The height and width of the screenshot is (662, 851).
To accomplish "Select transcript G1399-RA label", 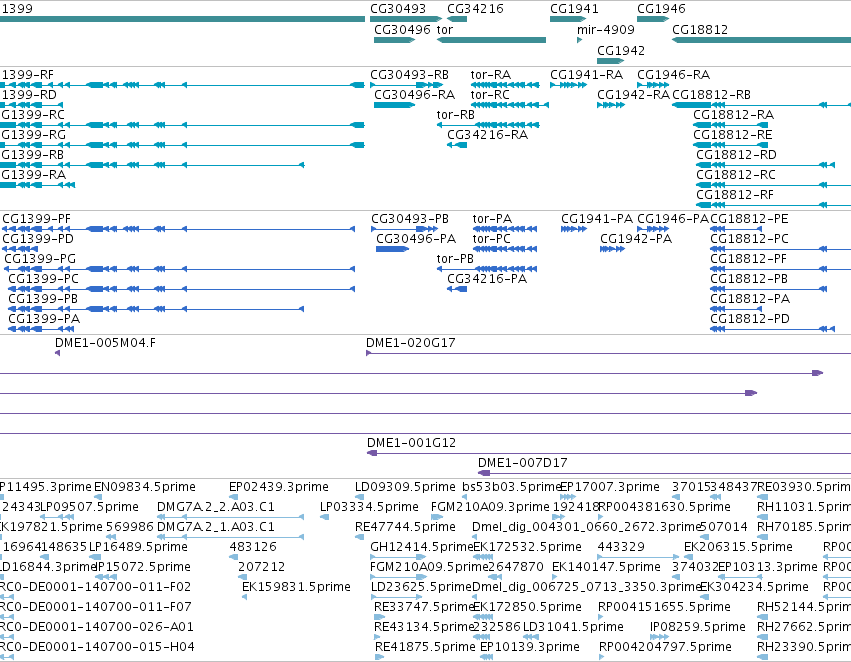I will coord(34,175).
